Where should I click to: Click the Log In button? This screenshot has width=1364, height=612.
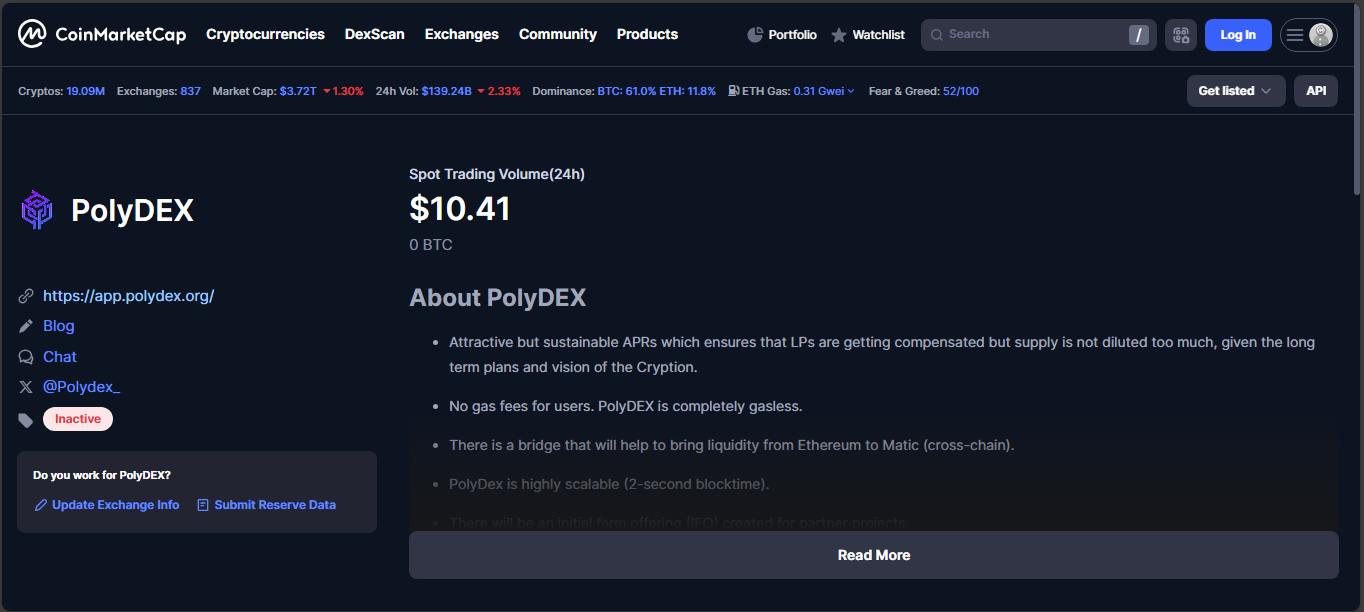1238,35
